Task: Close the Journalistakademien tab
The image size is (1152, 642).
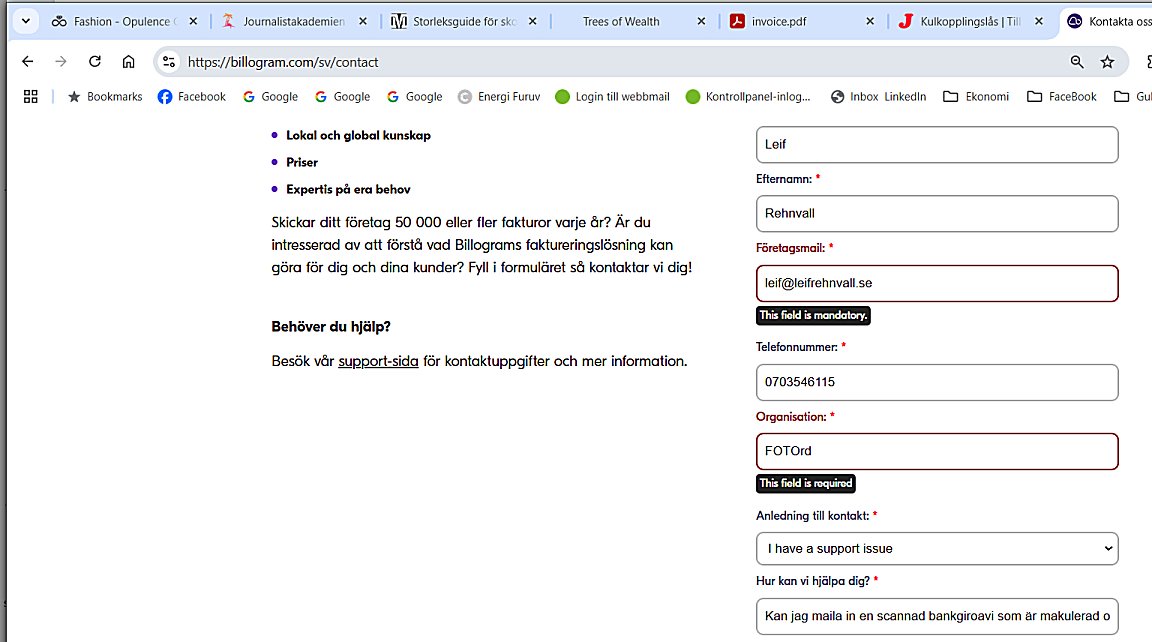Action: (363, 21)
